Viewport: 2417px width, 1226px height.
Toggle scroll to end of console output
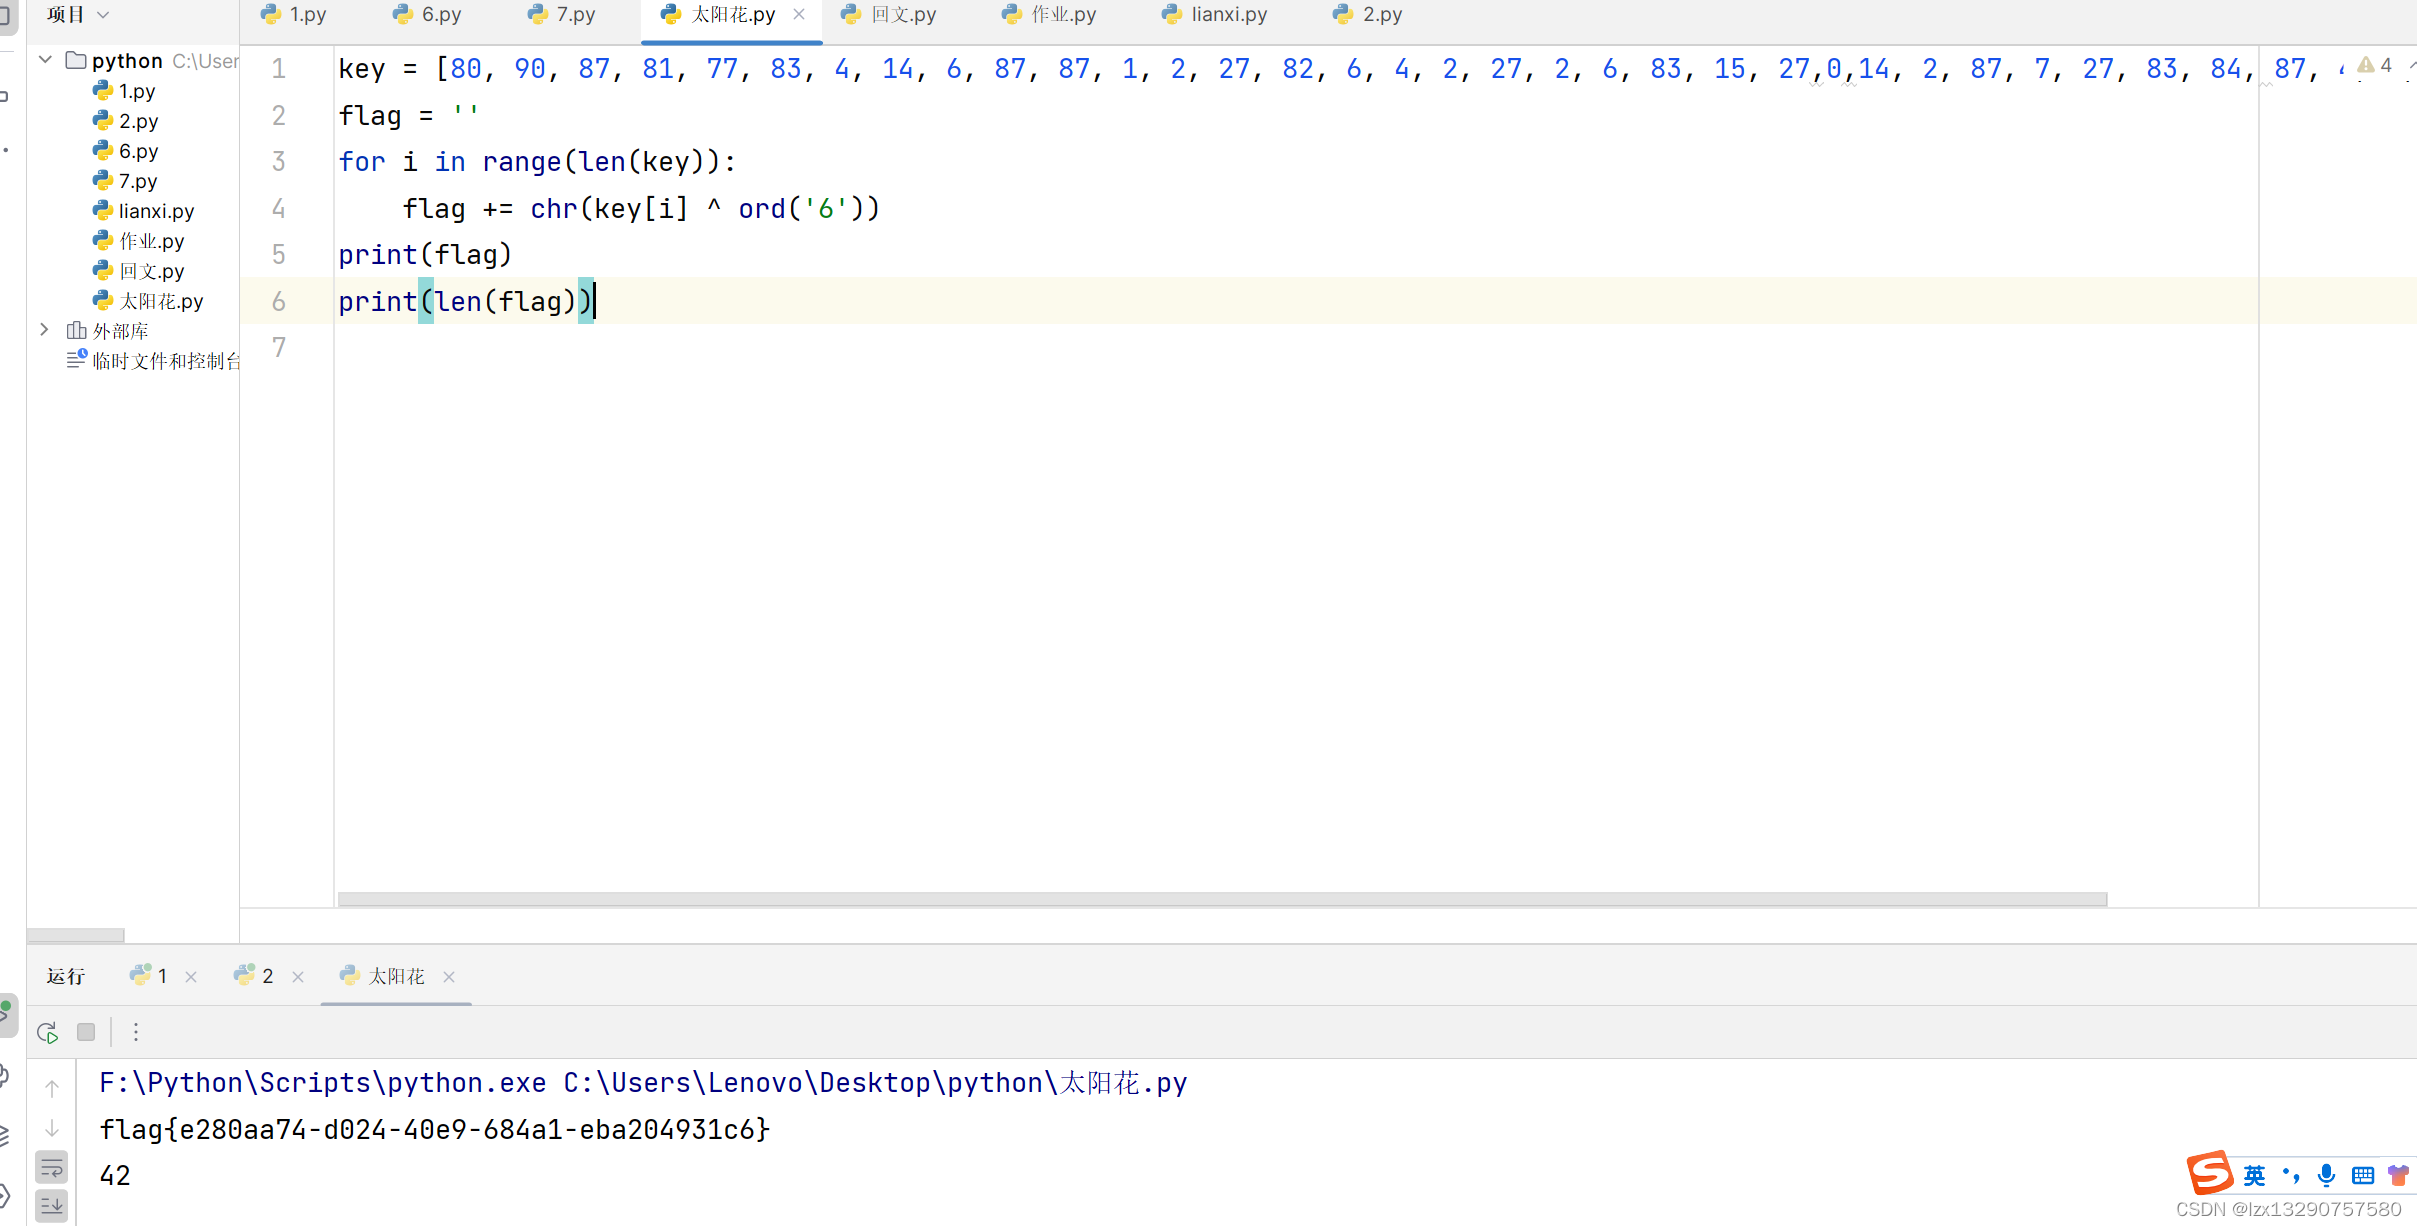[52, 1205]
